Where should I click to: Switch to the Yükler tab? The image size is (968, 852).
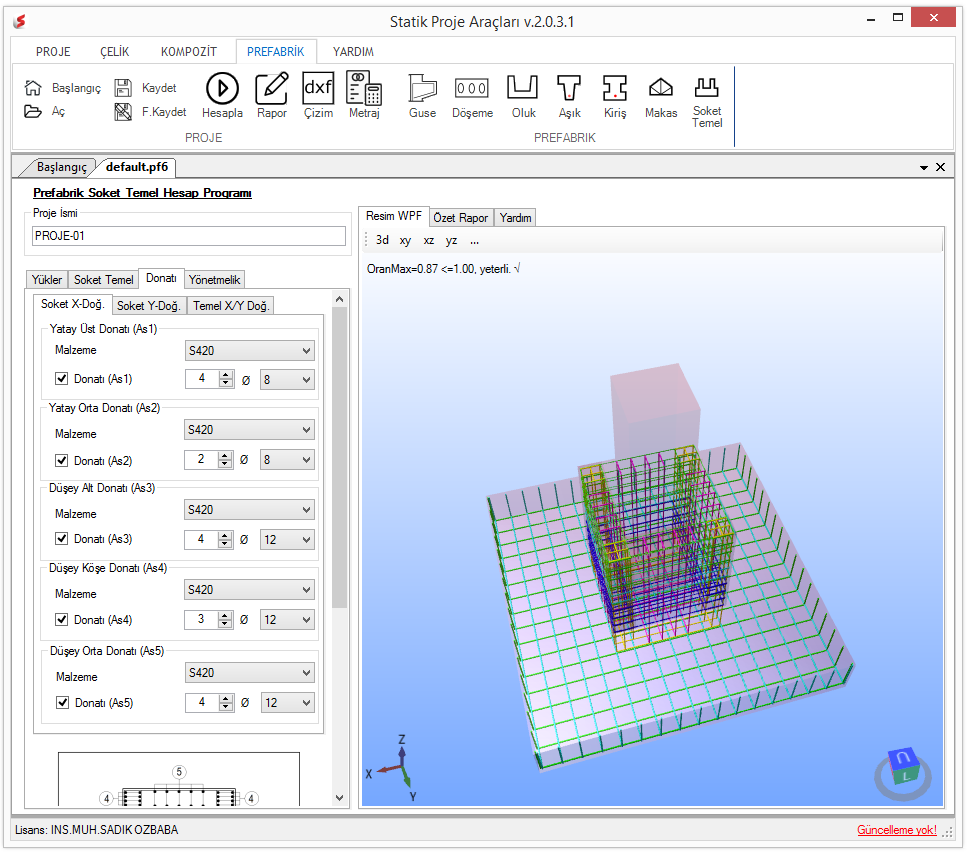point(47,280)
